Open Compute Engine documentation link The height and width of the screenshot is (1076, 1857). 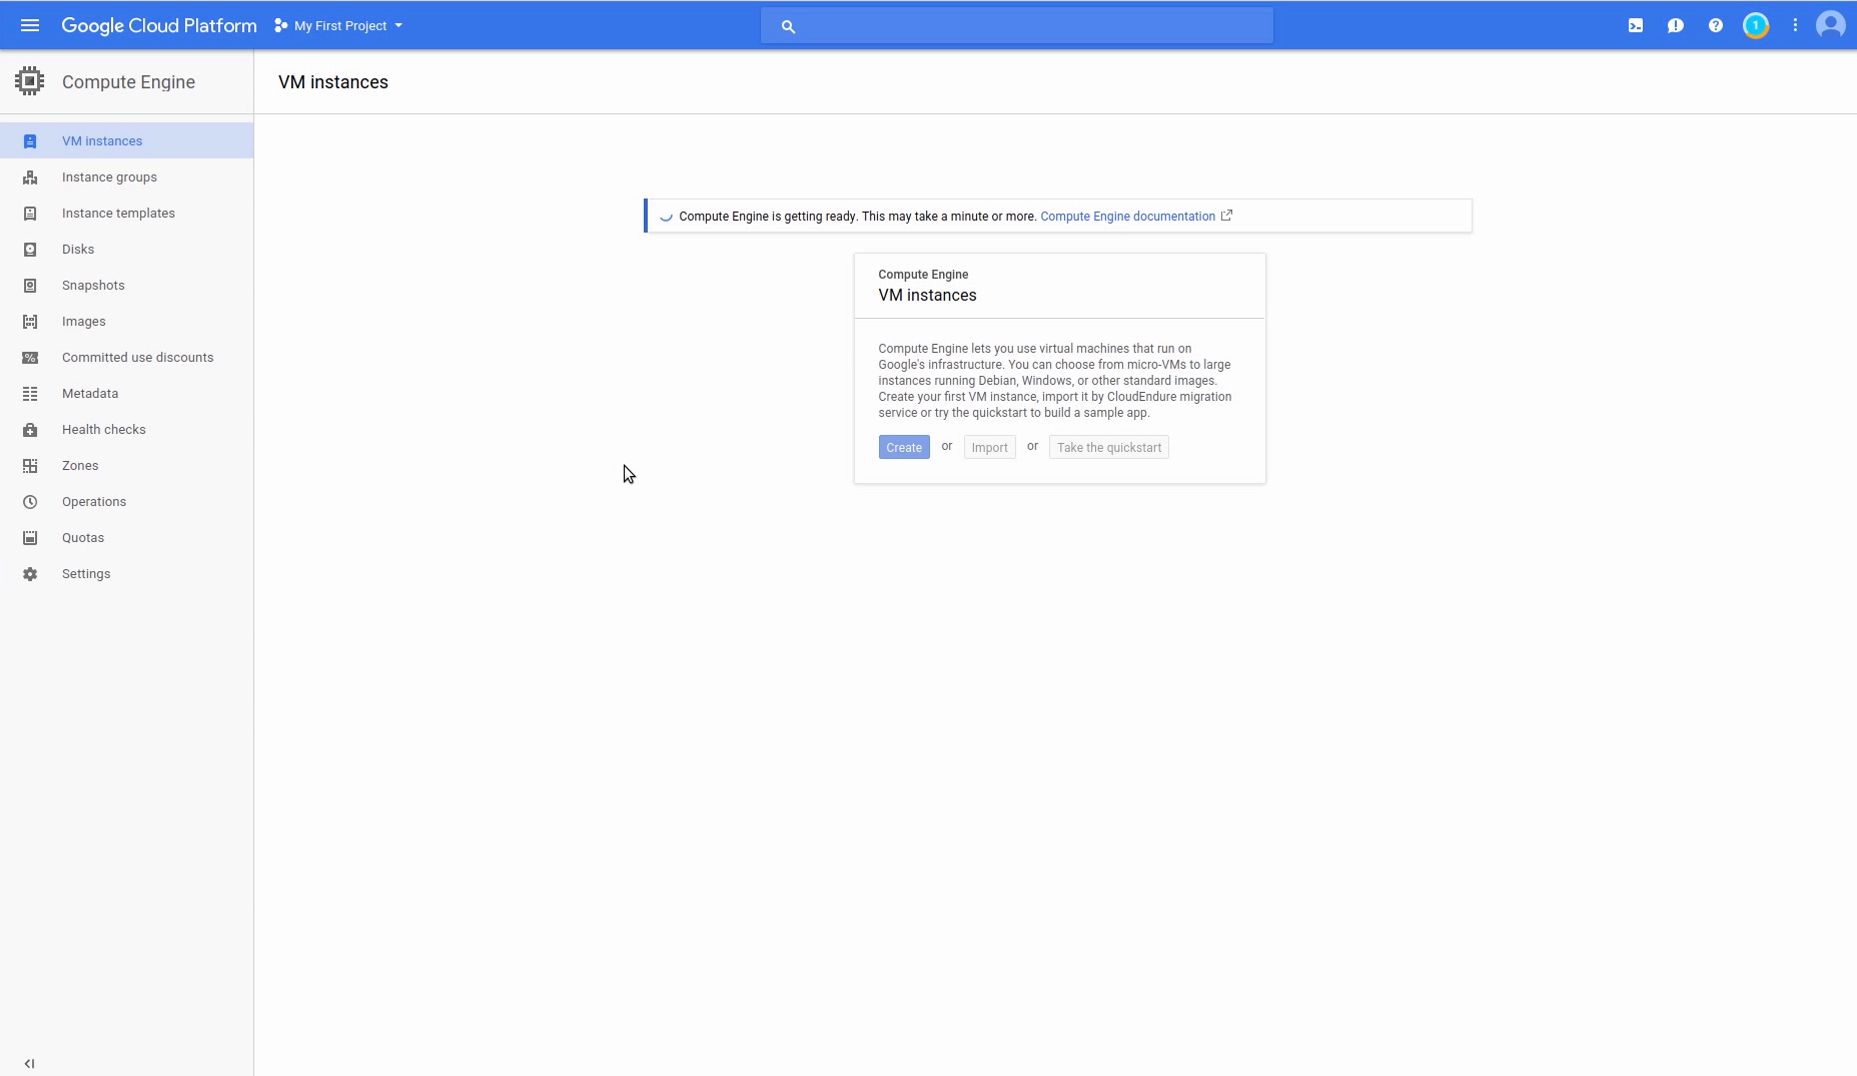click(1127, 216)
